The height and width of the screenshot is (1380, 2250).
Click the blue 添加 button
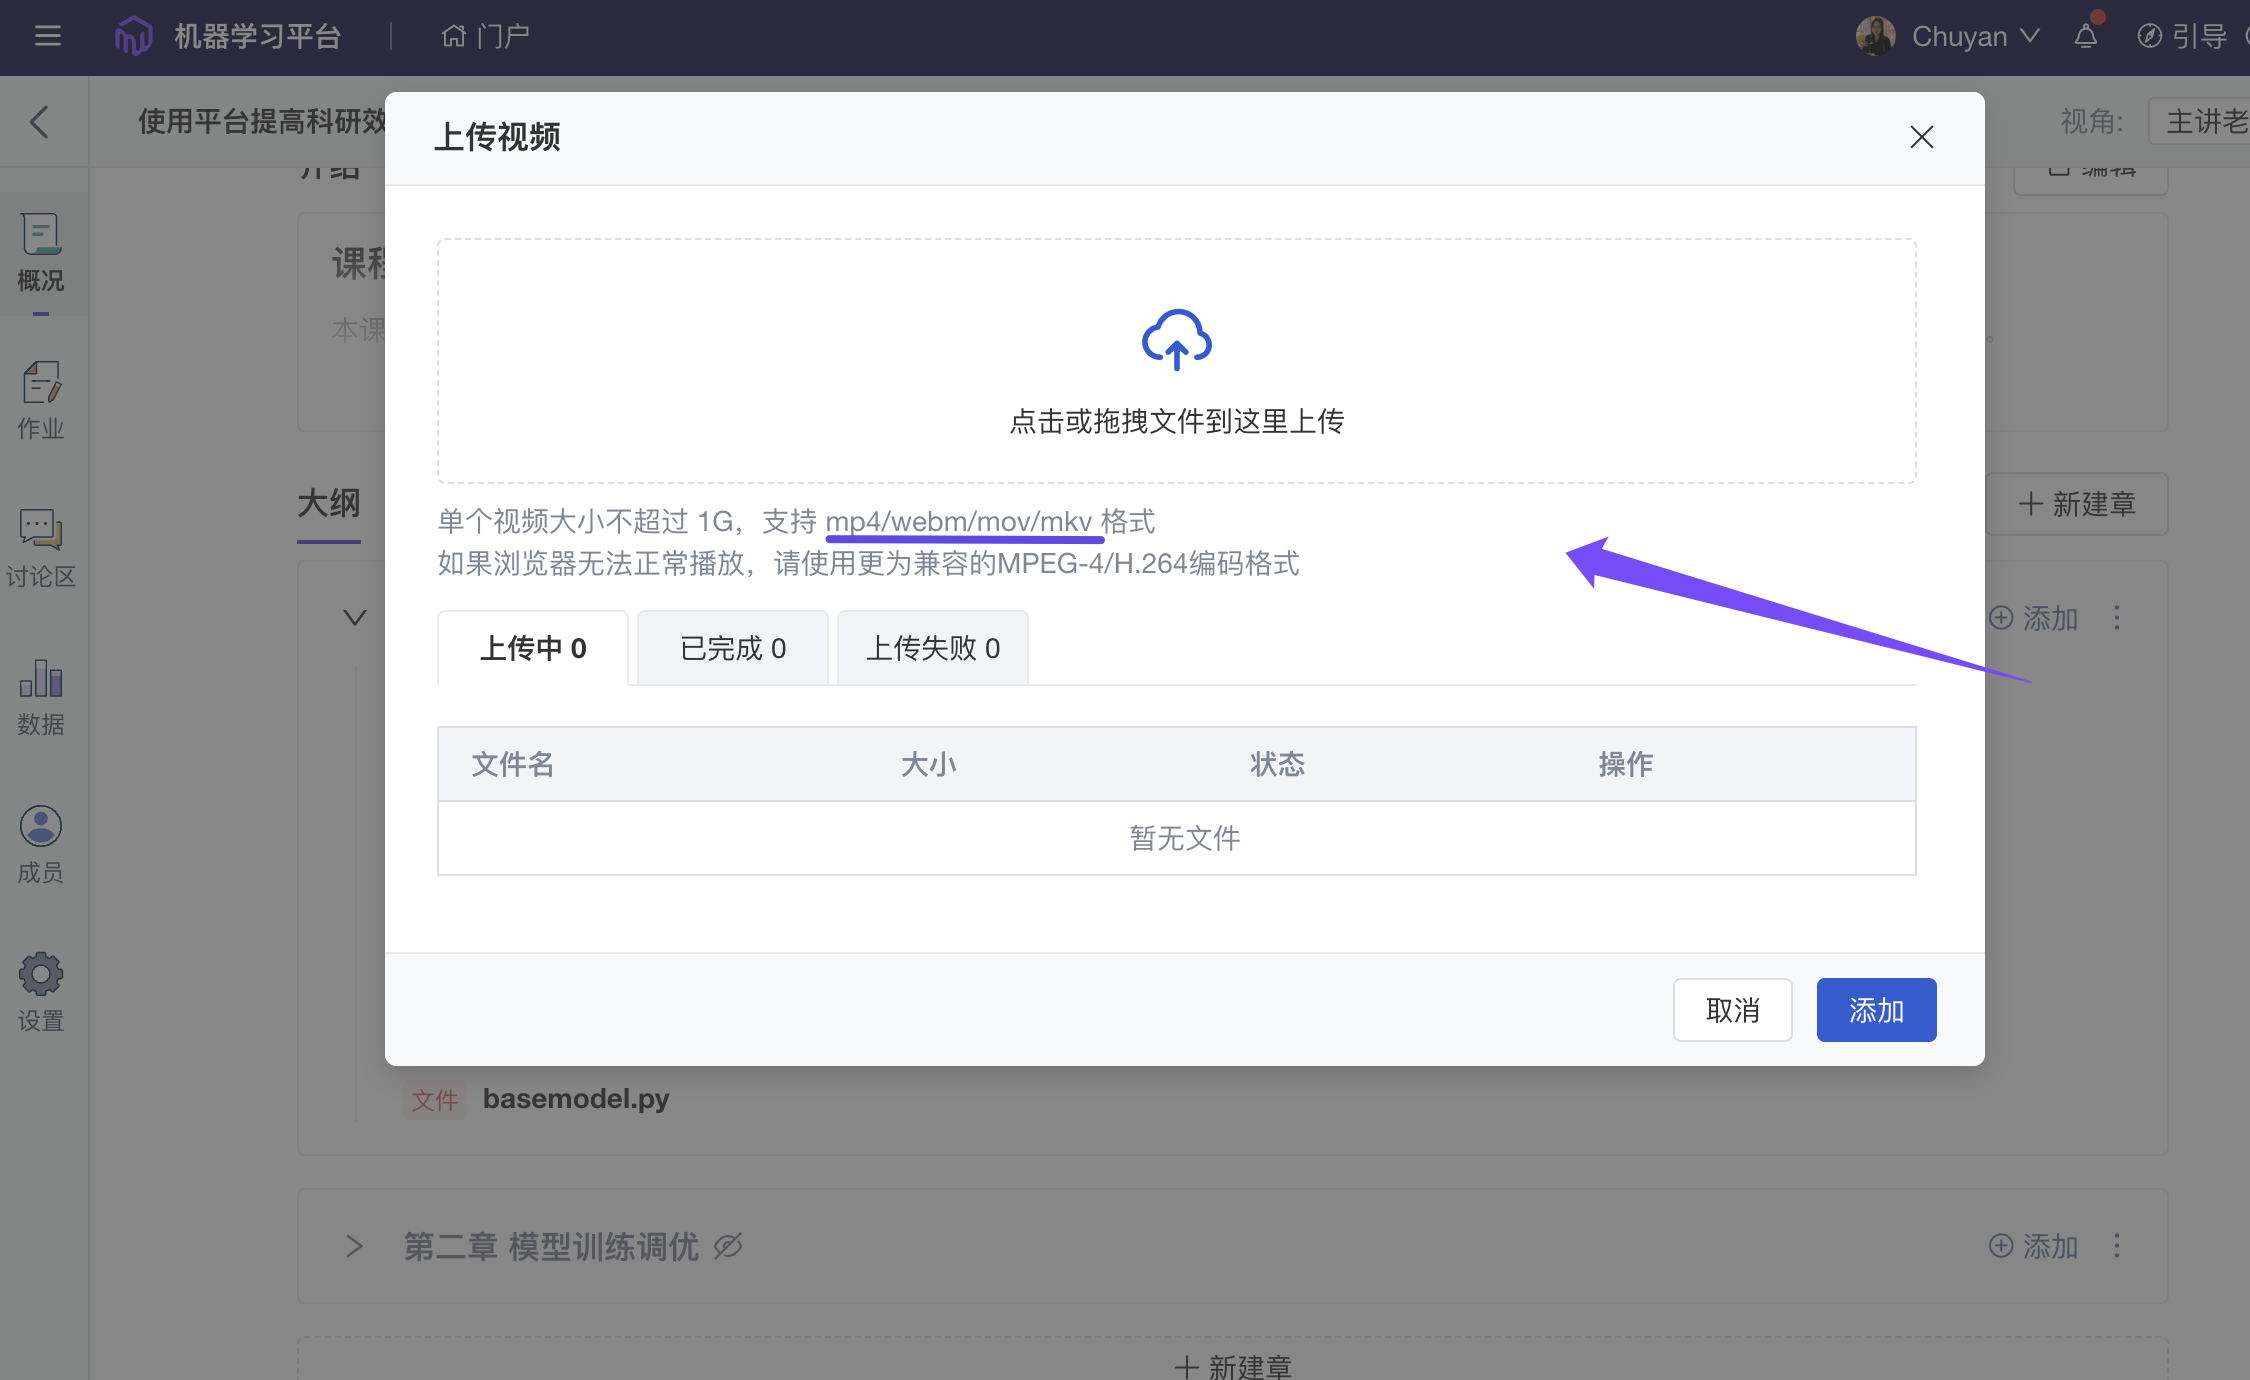[x=1876, y=1010]
